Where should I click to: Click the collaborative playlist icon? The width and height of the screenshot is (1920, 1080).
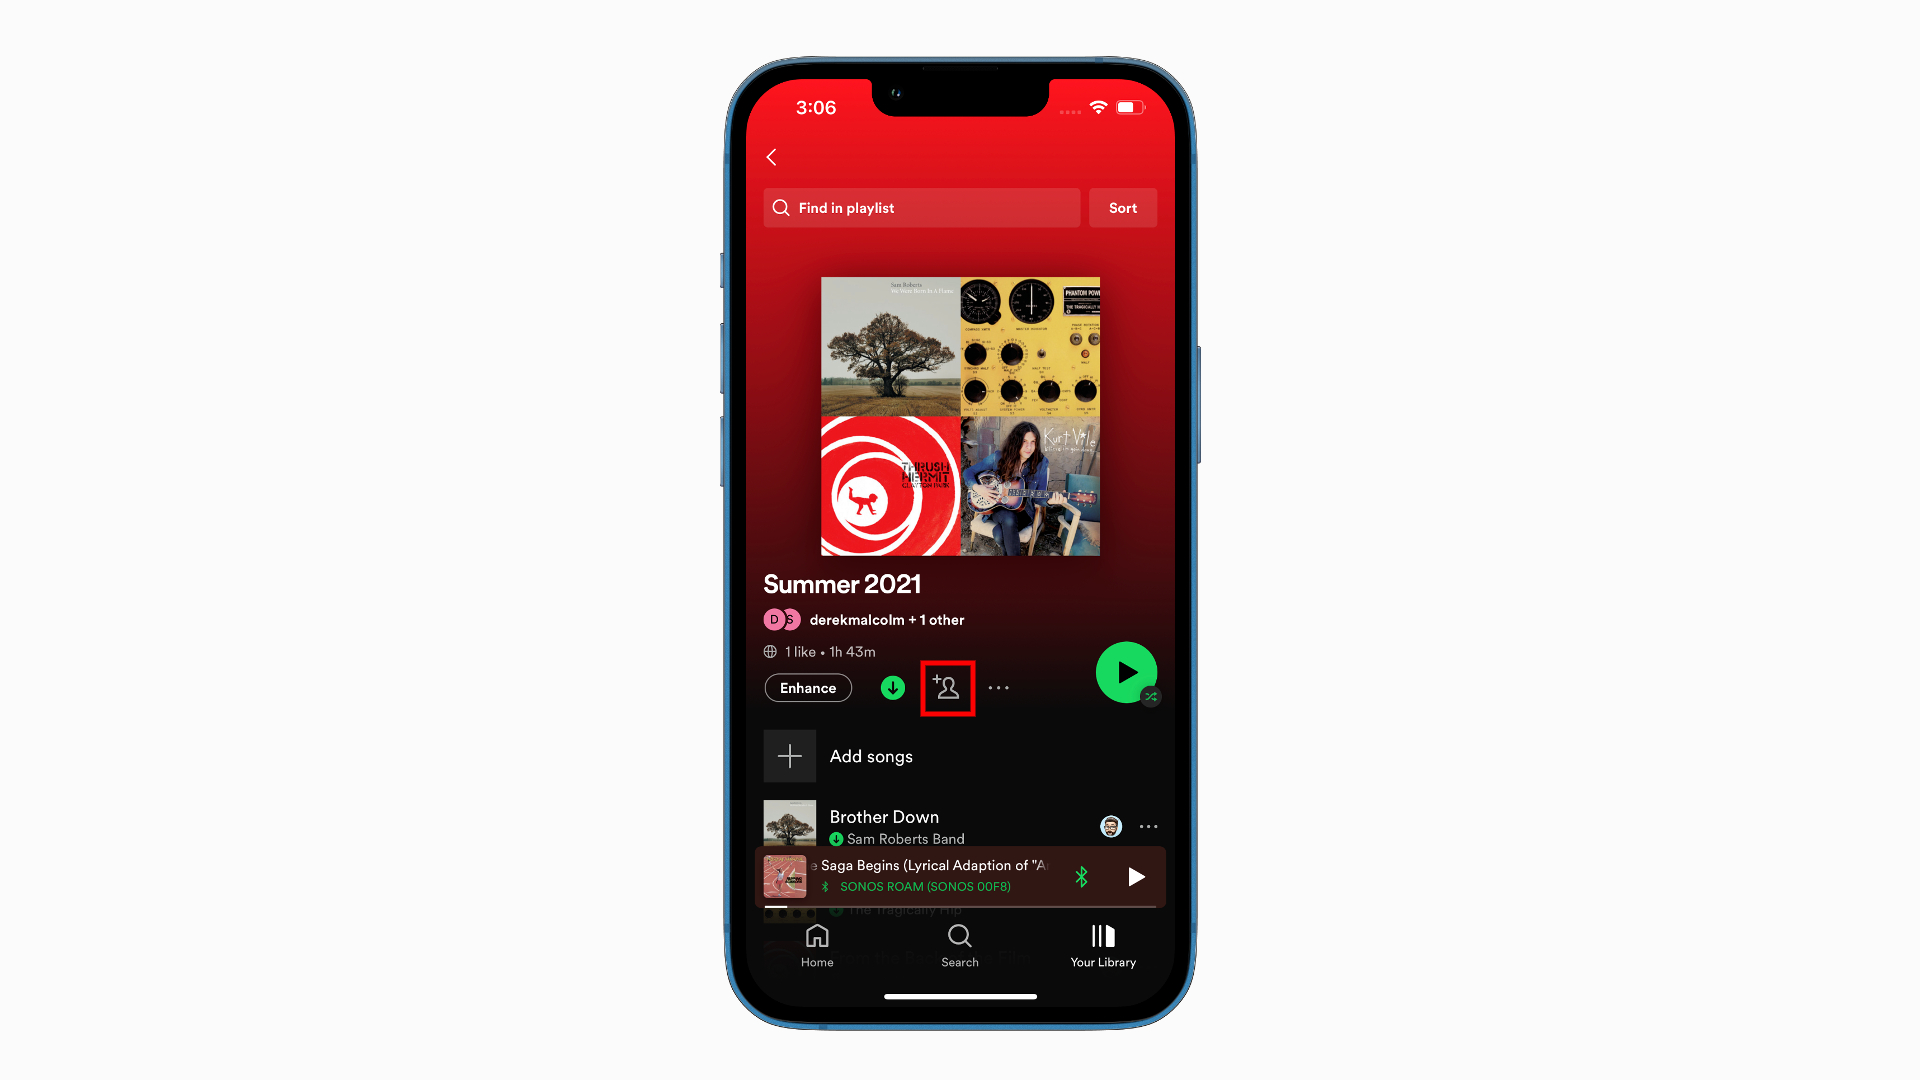[x=945, y=686]
